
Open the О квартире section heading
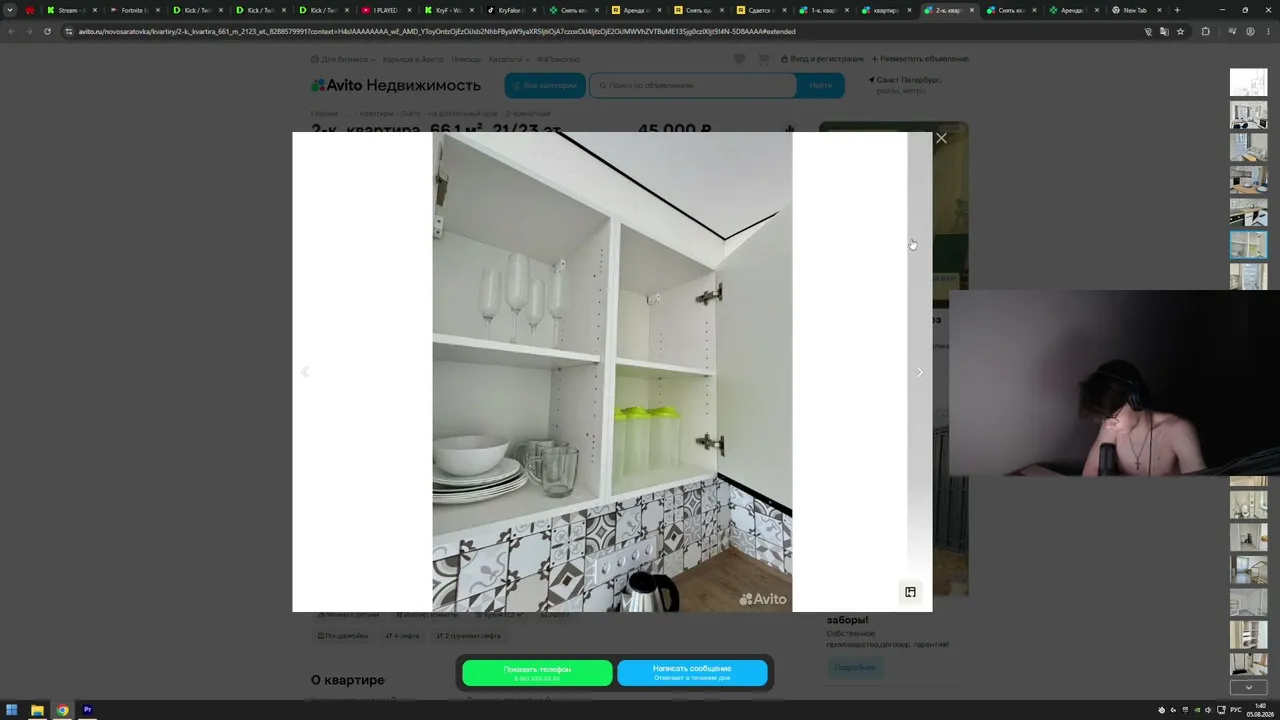coord(347,680)
